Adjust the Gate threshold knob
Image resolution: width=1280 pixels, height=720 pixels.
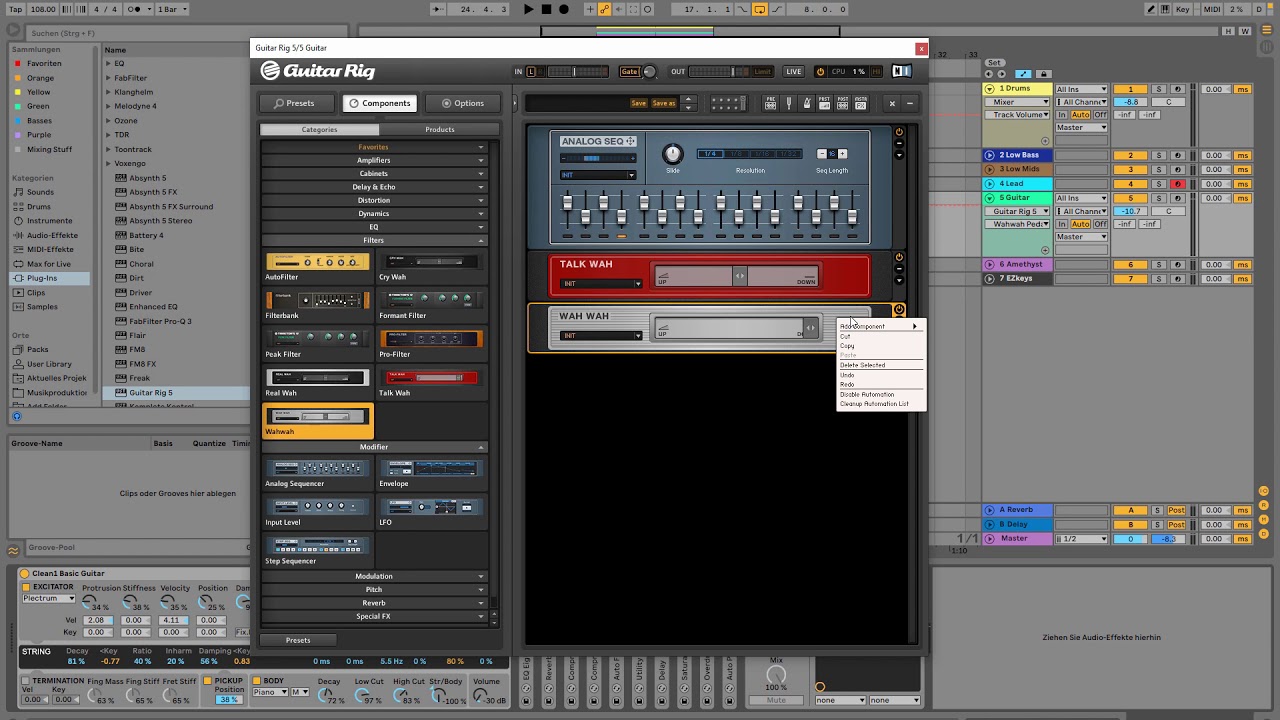(x=650, y=71)
